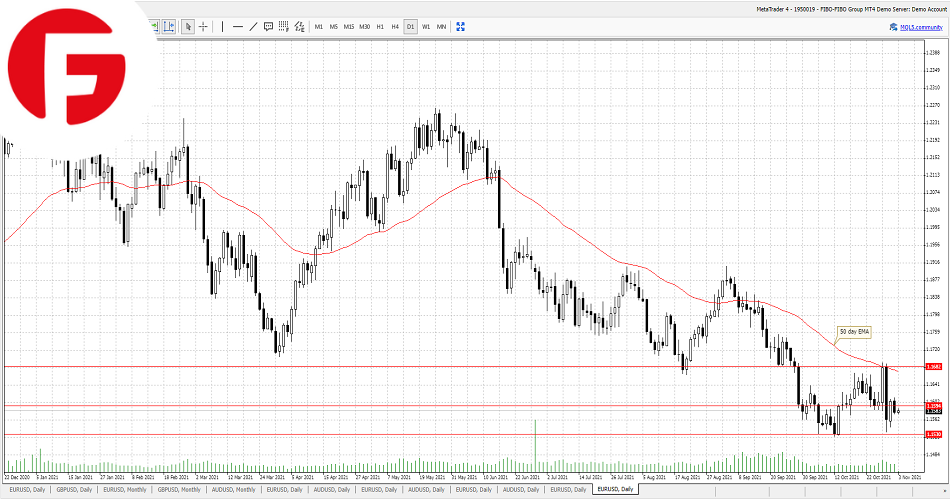The image size is (950, 500).
Task: Switch timeframe to M1
Action: click(319, 26)
